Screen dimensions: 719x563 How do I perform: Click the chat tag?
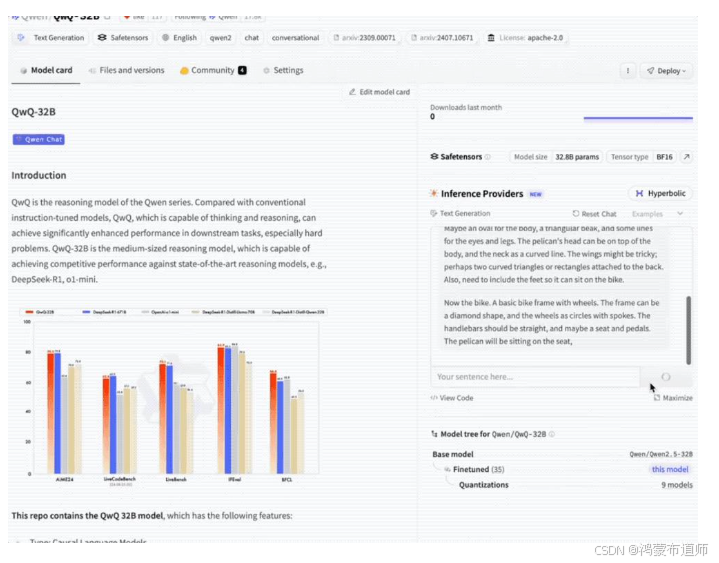(x=251, y=38)
